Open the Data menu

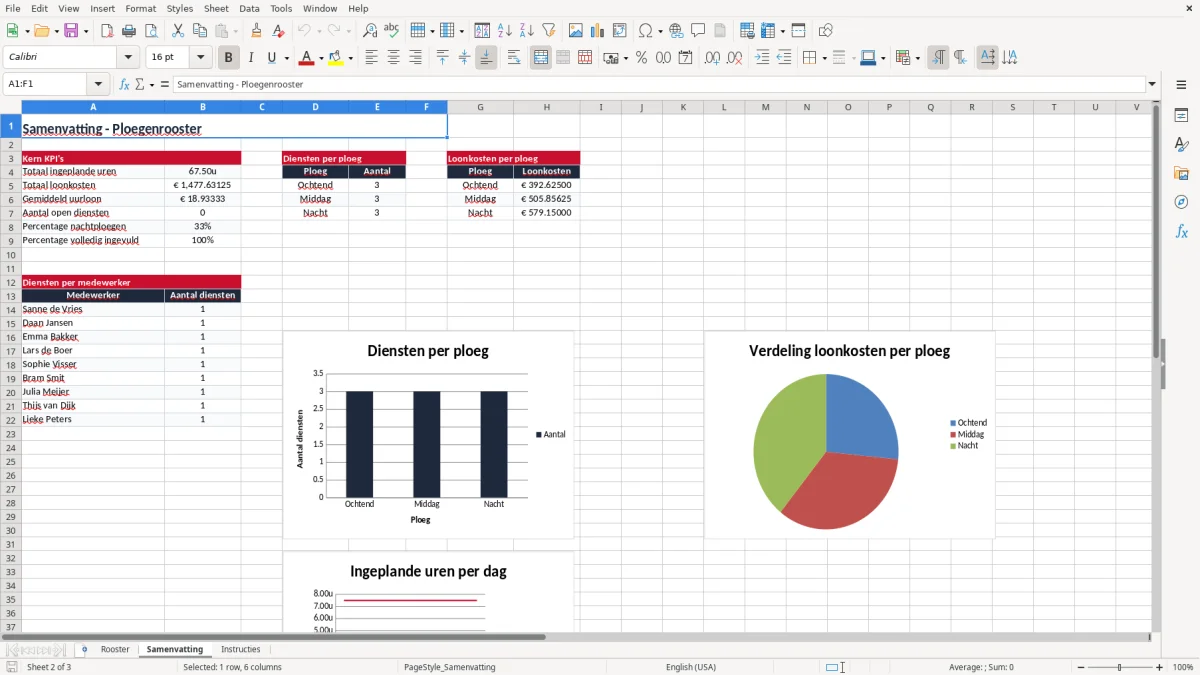click(249, 8)
